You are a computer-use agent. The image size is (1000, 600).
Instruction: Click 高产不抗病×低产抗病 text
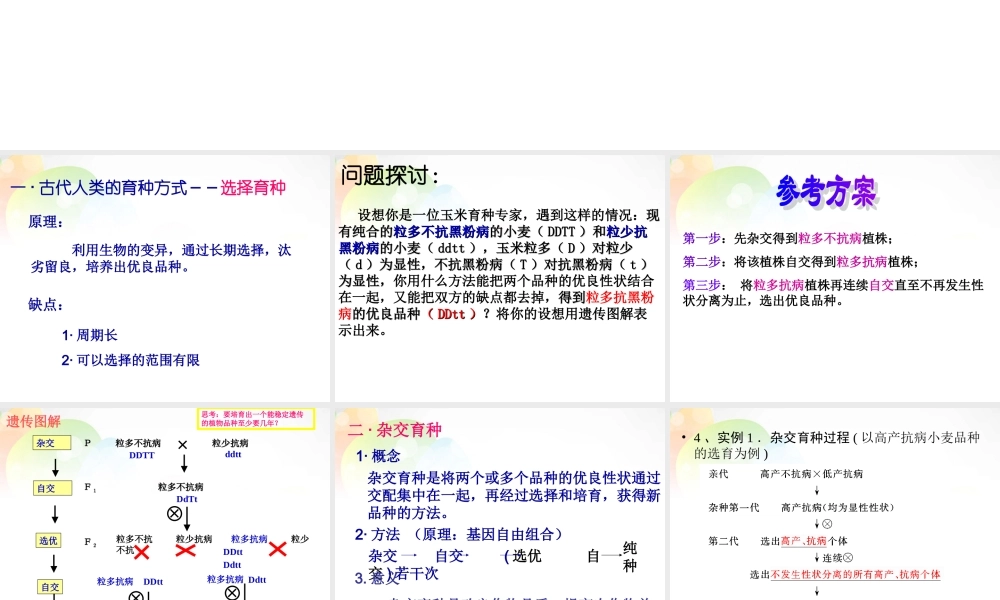811,474
